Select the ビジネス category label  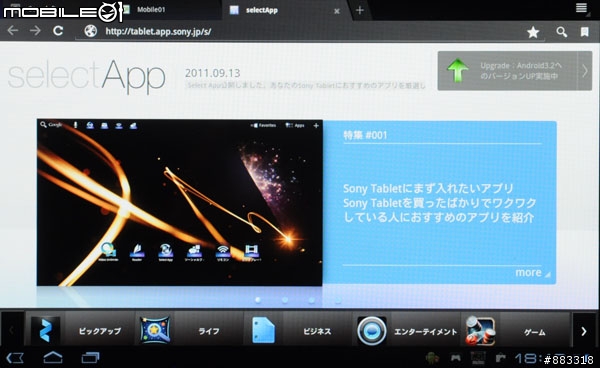tap(317, 331)
